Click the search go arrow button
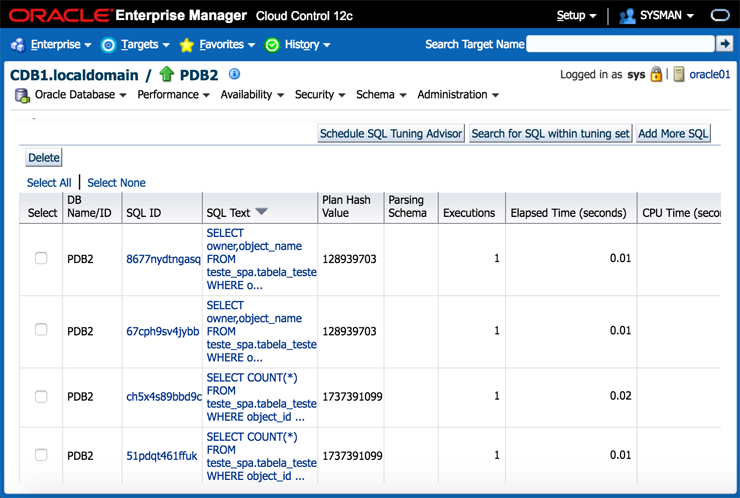The width and height of the screenshot is (740, 498). point(725,44)
